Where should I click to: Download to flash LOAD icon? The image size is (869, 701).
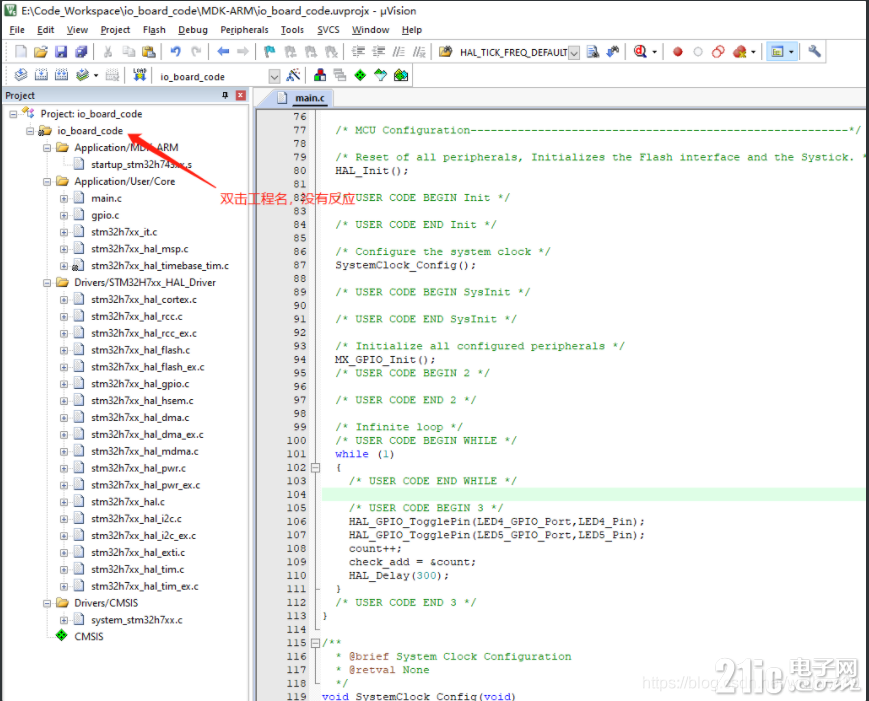coord(140,75)
